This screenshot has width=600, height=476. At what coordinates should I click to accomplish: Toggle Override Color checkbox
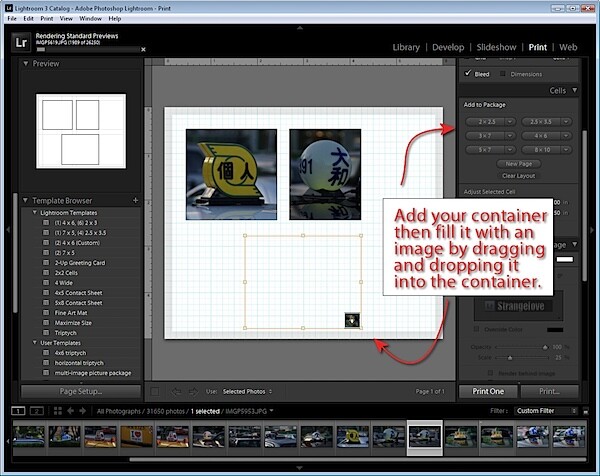(477, 329)
